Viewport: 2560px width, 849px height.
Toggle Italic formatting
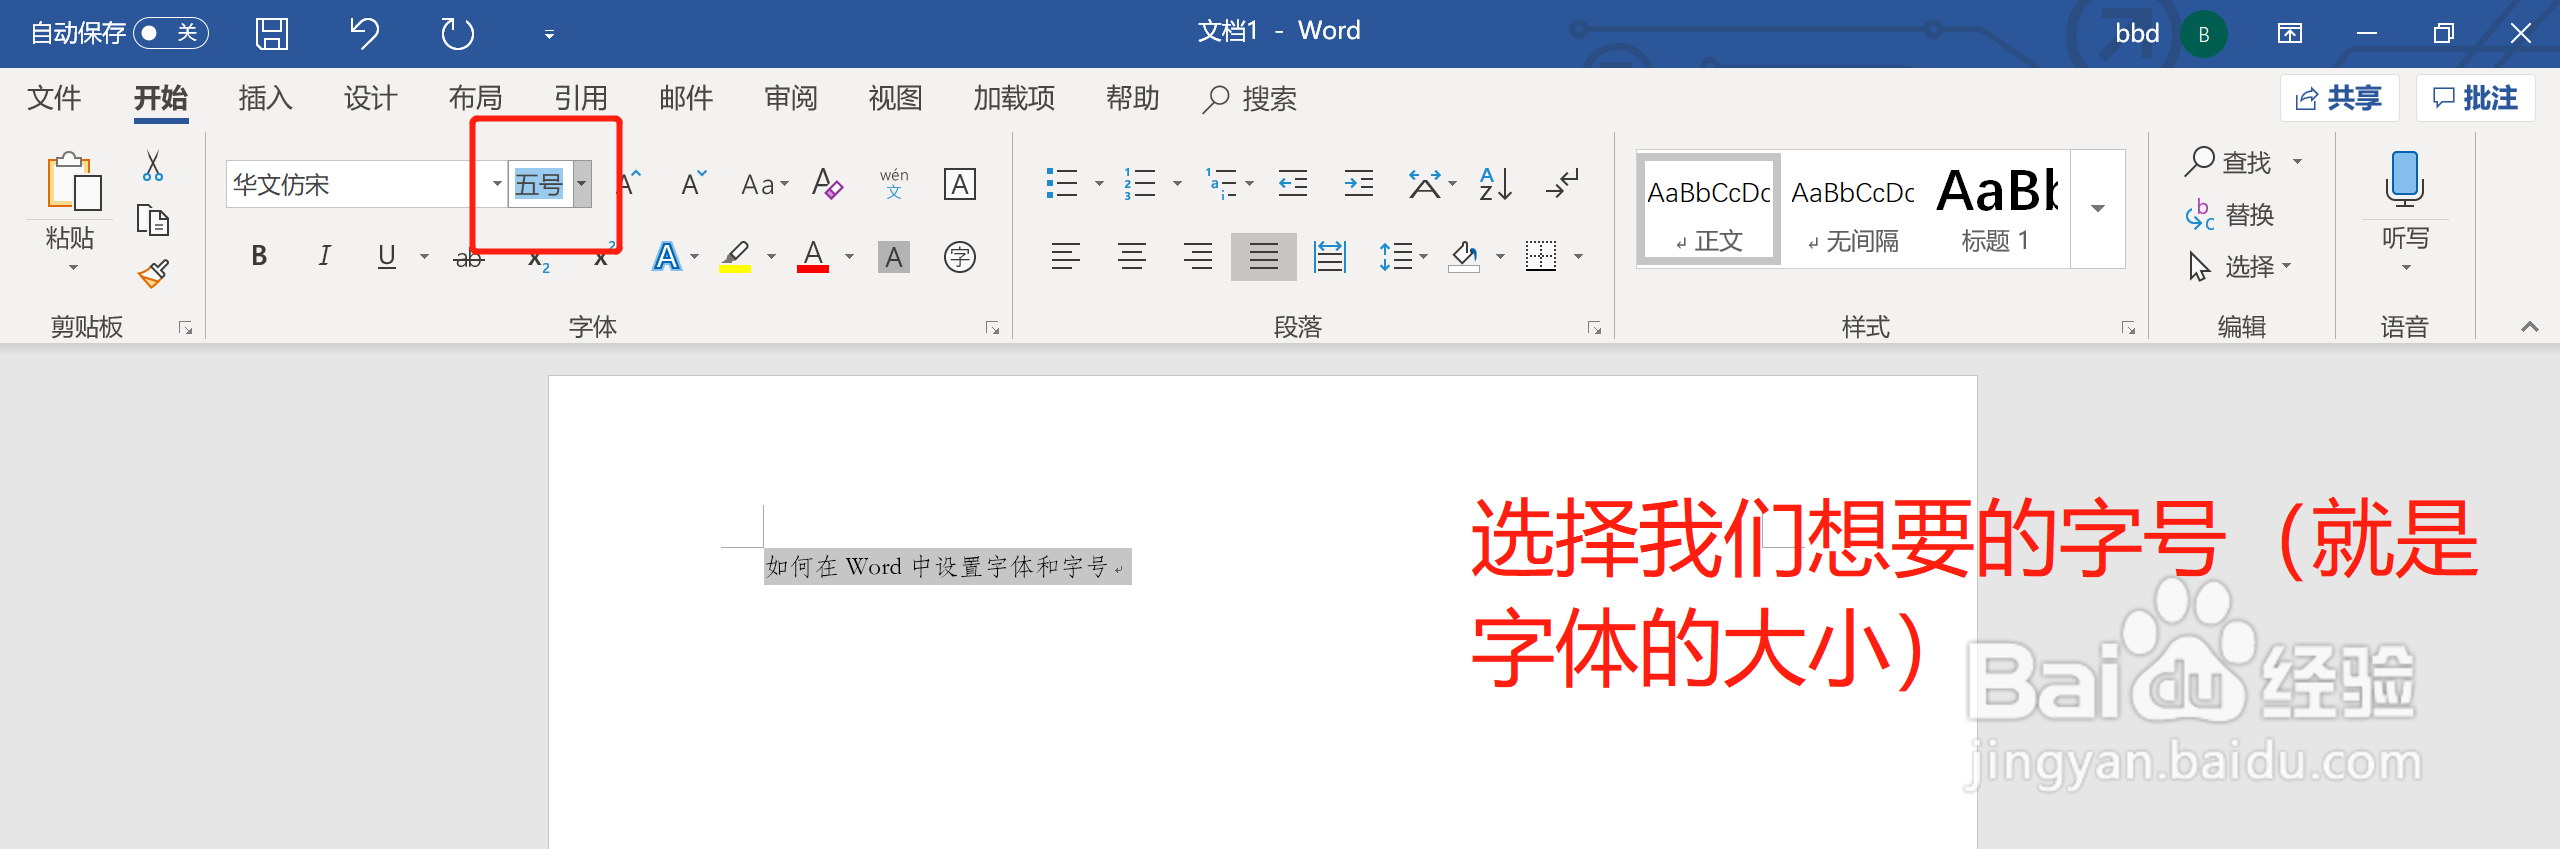[324, 256]
